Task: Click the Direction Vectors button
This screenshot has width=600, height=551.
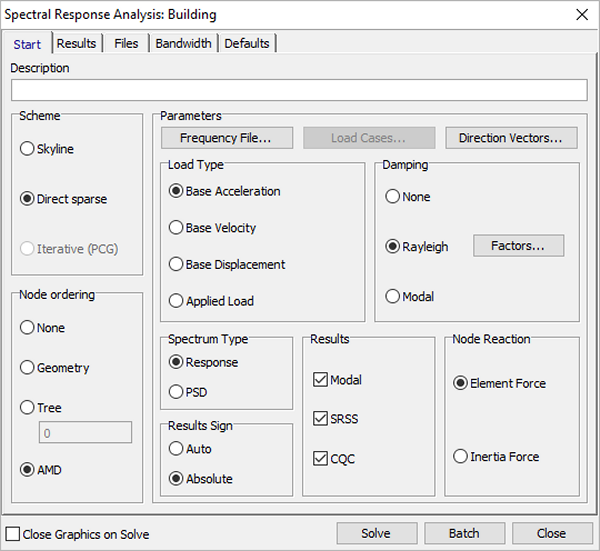Action: pyautogui.click(x=511, y=138)
